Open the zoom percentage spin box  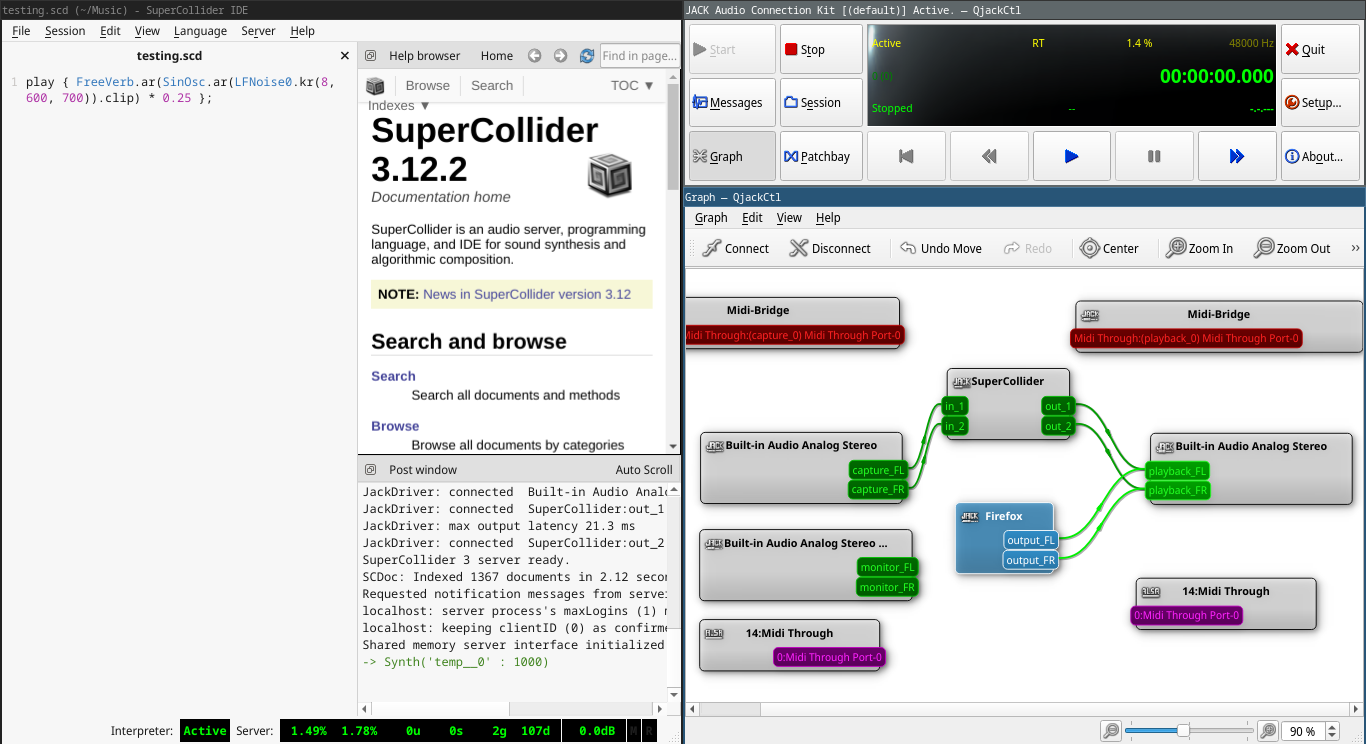point(1310,731)
